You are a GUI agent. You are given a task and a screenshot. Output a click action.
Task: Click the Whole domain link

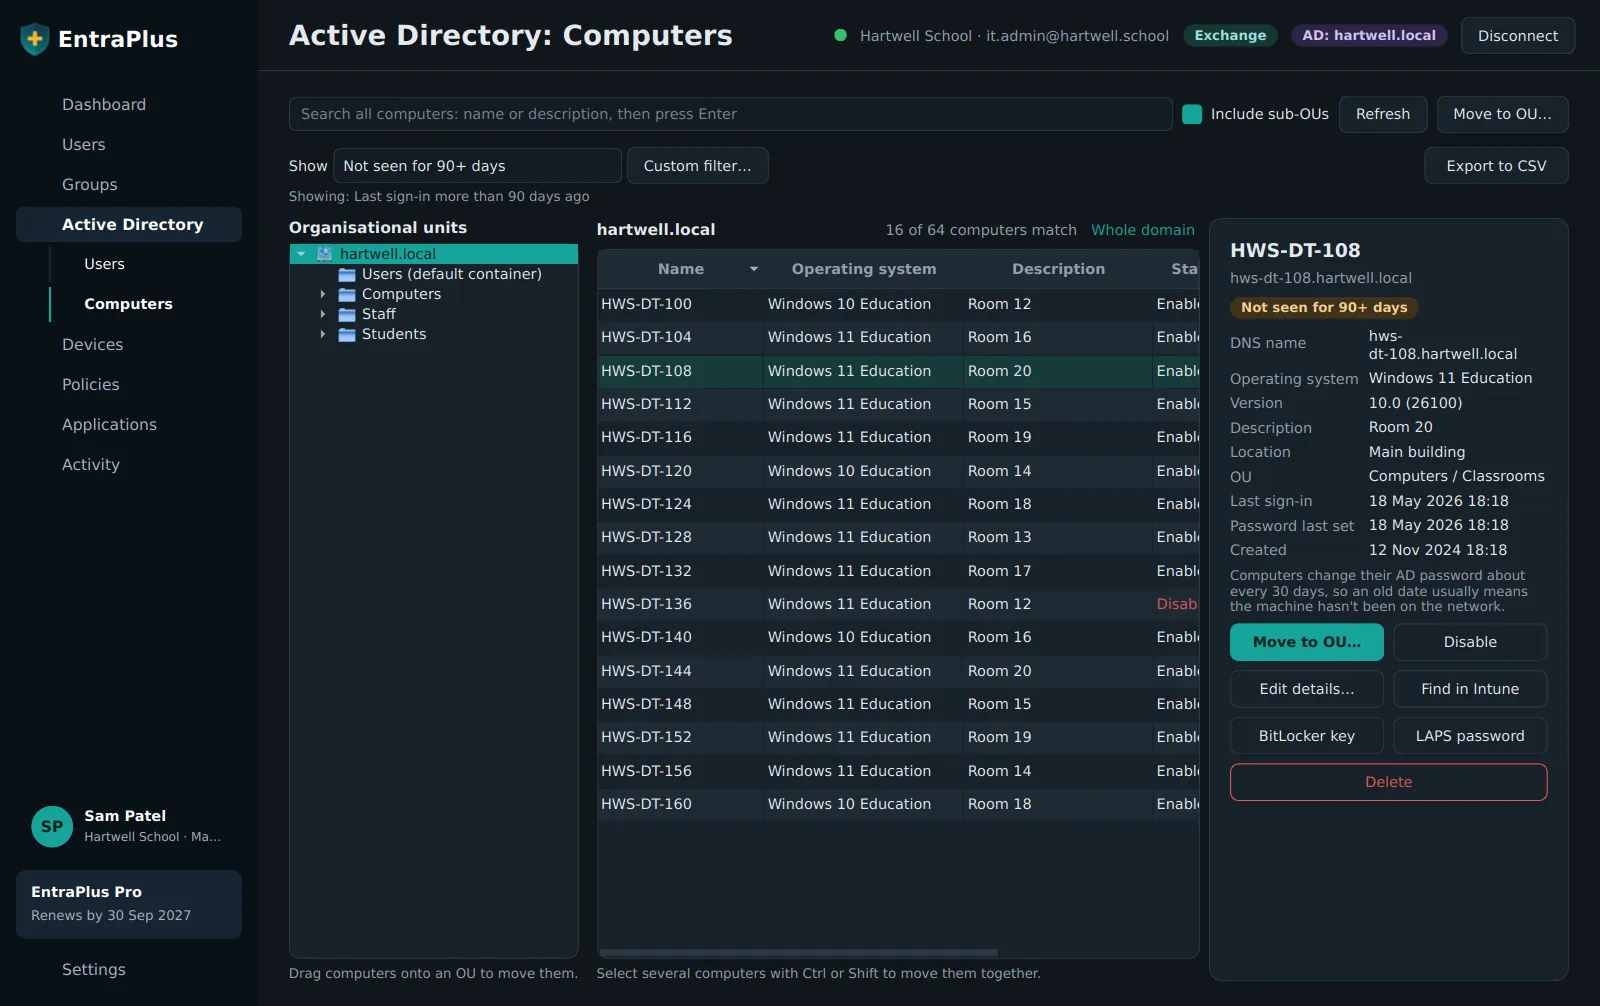click(x=1143, y=230)
